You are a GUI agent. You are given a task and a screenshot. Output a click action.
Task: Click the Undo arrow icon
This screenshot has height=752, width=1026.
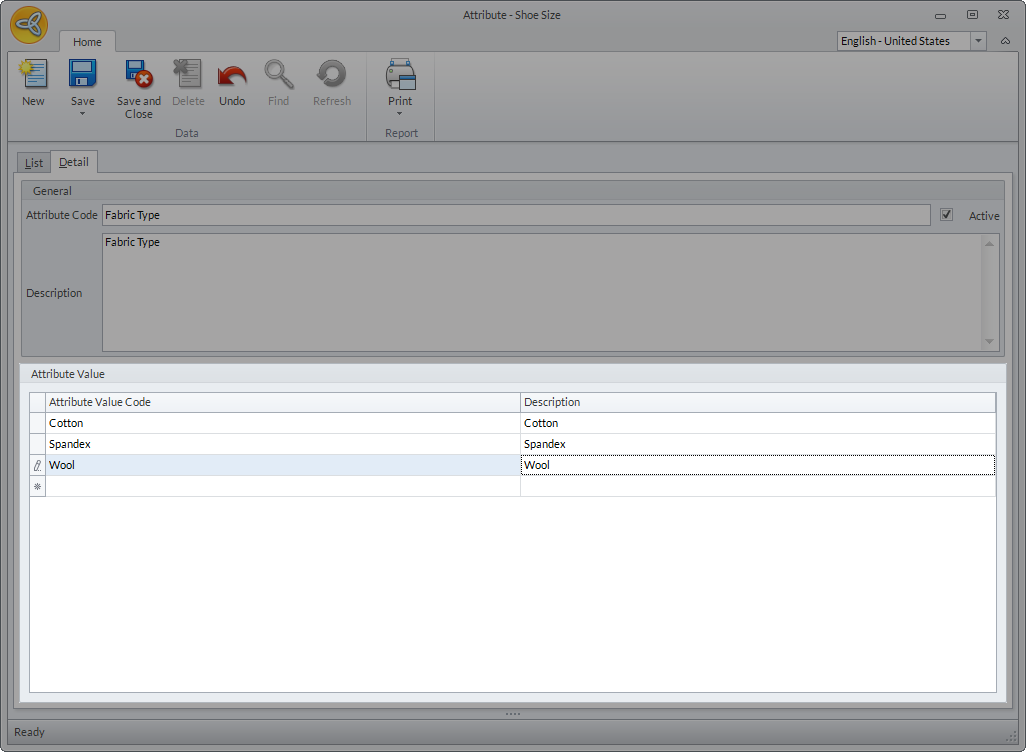point(232,76)
